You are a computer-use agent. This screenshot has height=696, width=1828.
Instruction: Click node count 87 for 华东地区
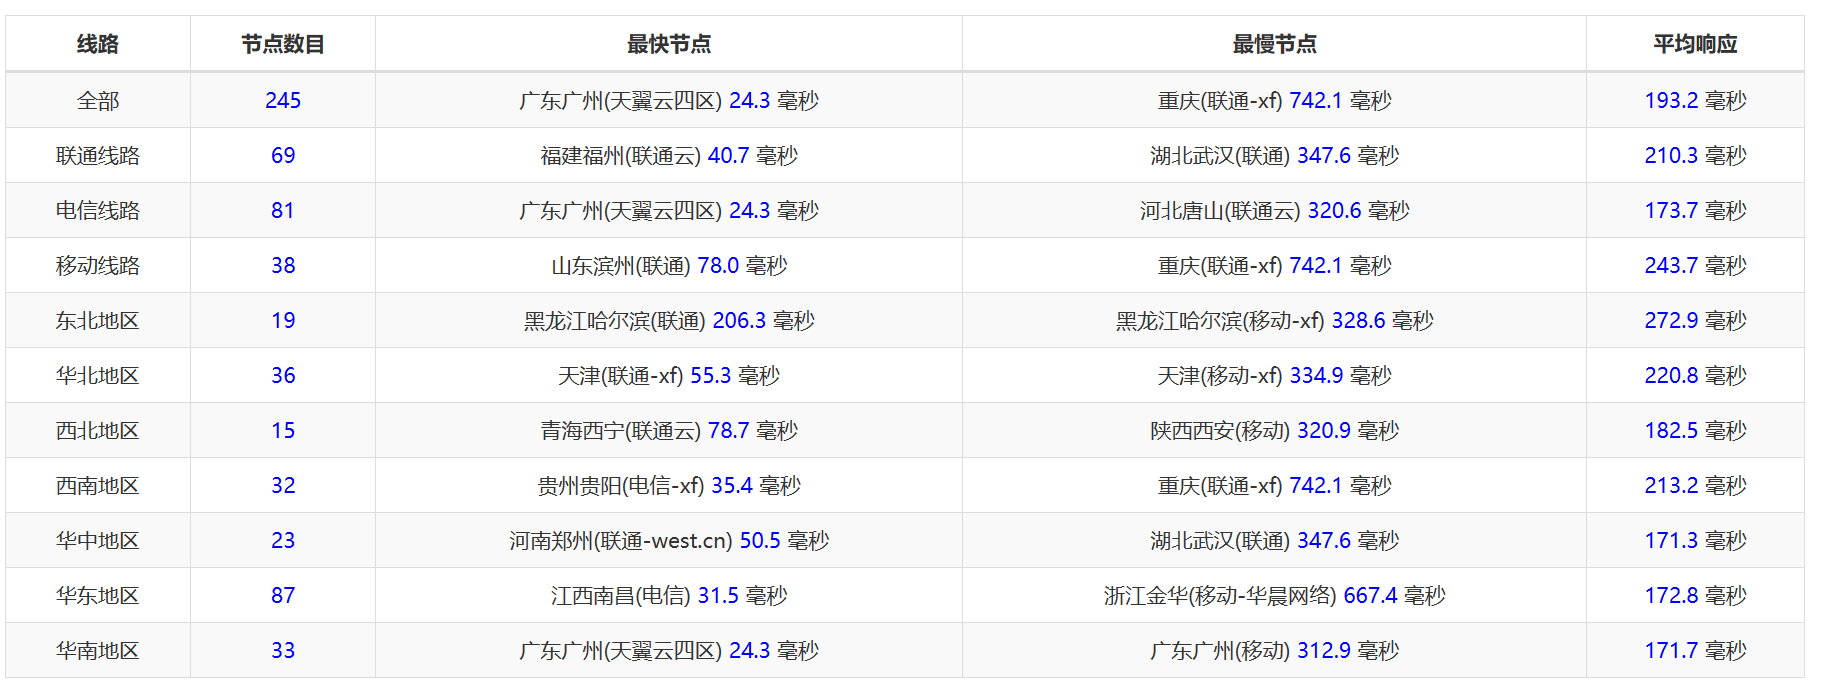click(283, 595)
